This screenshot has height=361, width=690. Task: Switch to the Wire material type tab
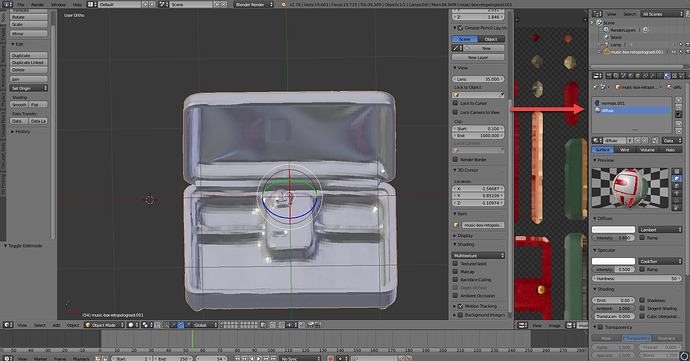pyautogui.click(x=624, y=150)
